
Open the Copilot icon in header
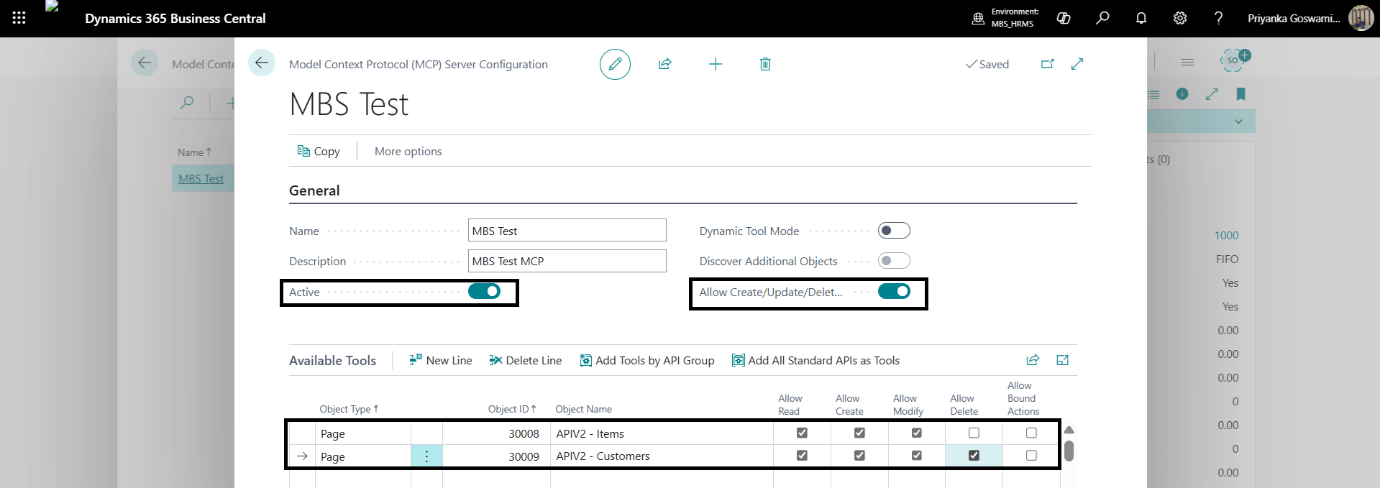point(1064,18)
